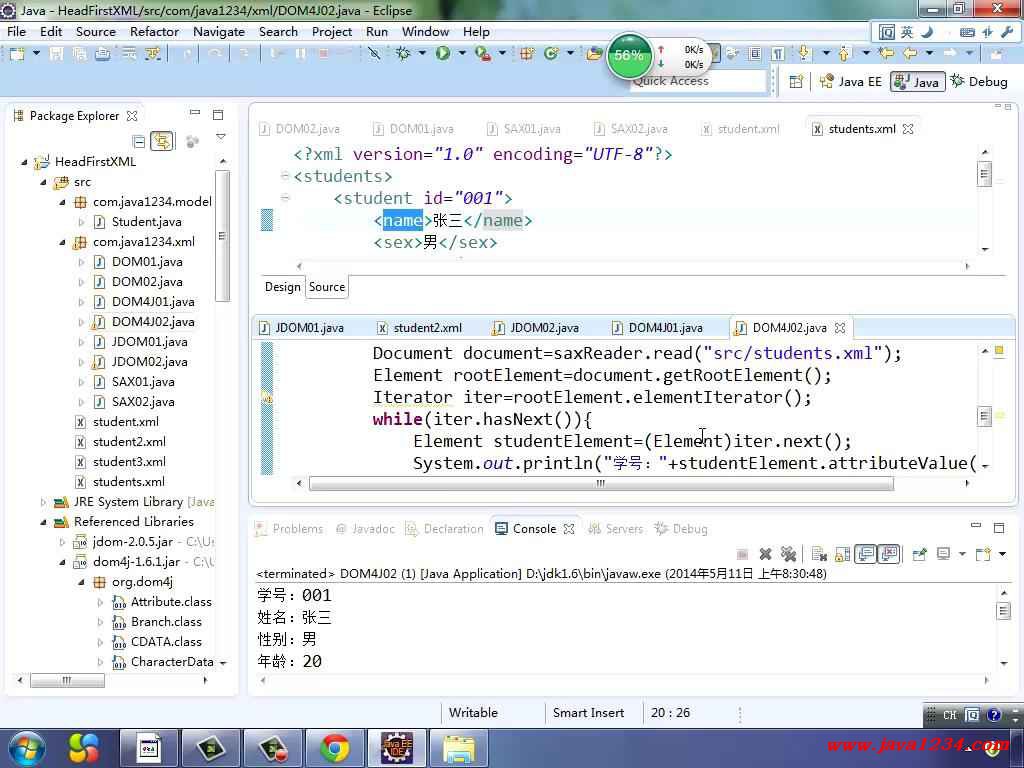
Task: Collapse the org.dom4j package node
Action: [81, 582]
